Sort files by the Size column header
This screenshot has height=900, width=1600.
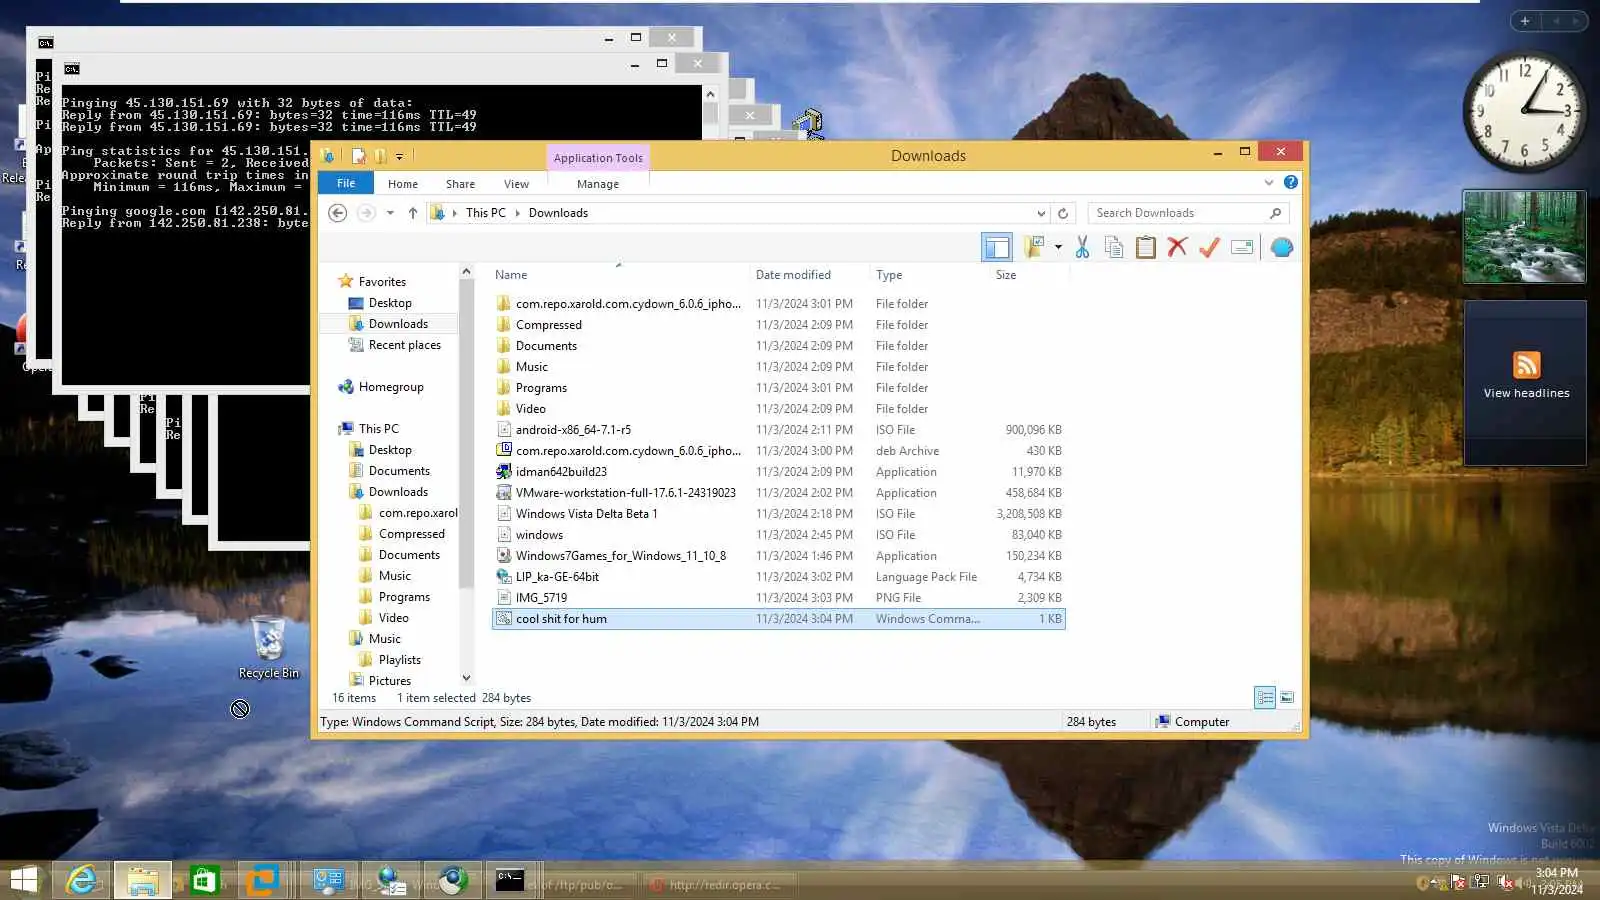pos(1006,275)
